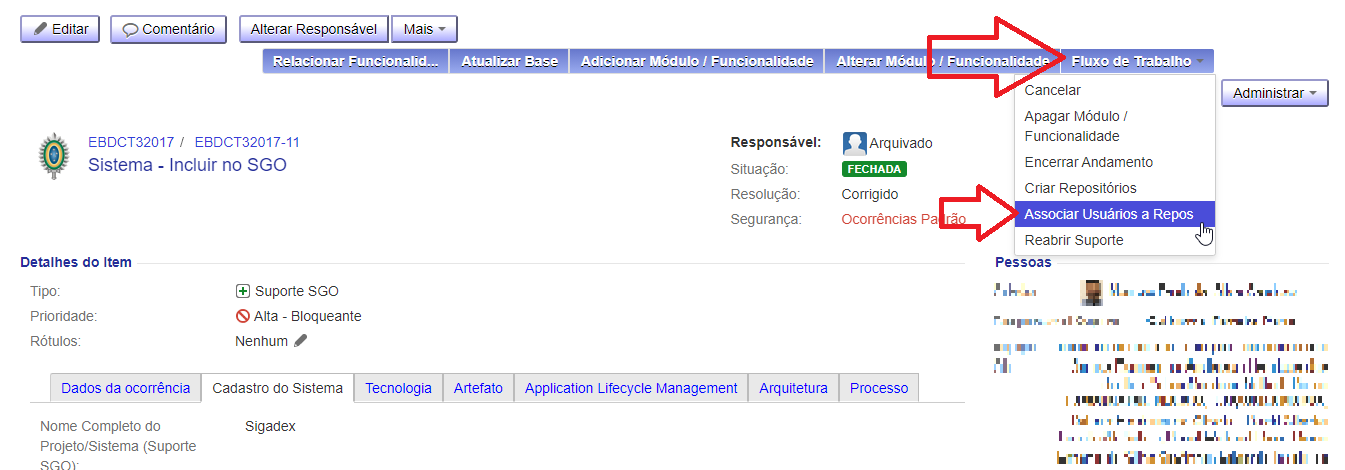The image size is (1345, 470).
Task: Click the project emblem avatar icon
Action: 54,157
